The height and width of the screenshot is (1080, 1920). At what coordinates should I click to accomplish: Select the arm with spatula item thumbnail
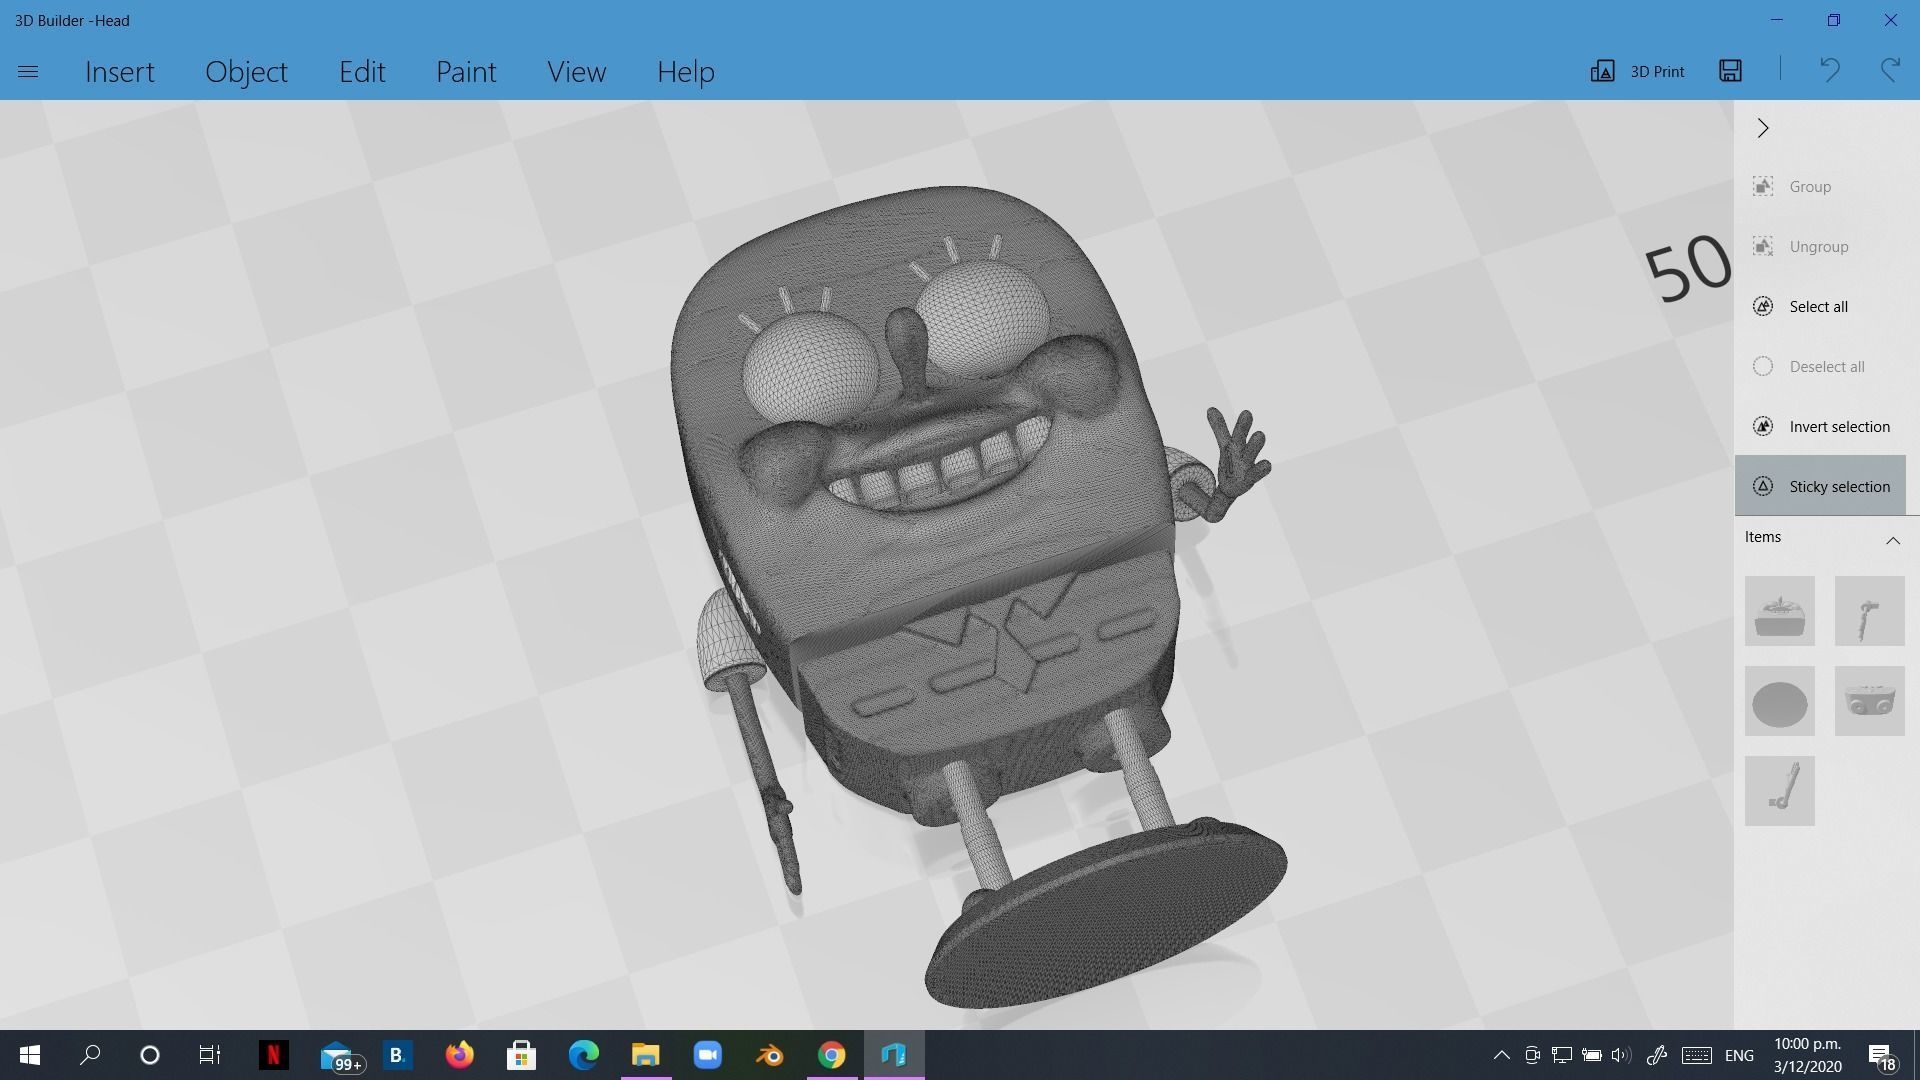pyautogui.click(x=1870, y=611)
